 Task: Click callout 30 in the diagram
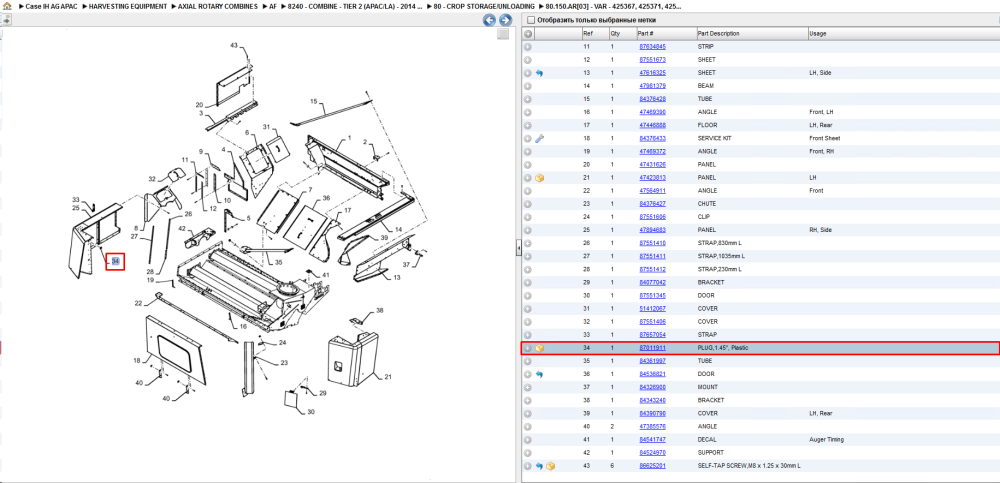coord(311,412)
